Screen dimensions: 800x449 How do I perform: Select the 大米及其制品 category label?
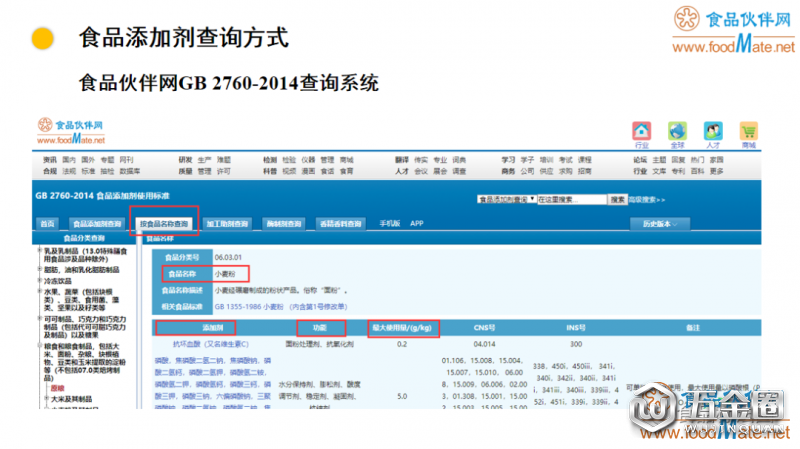71,399
